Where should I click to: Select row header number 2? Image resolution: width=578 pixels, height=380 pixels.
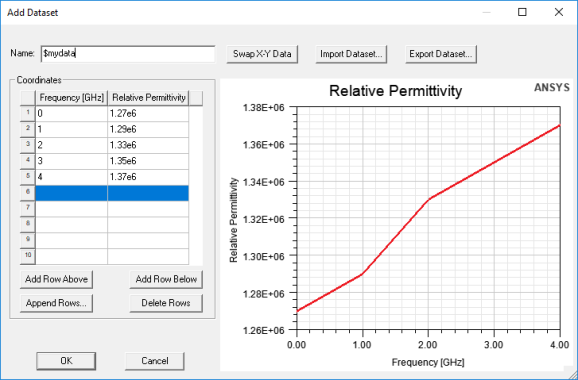coord(28,129)
